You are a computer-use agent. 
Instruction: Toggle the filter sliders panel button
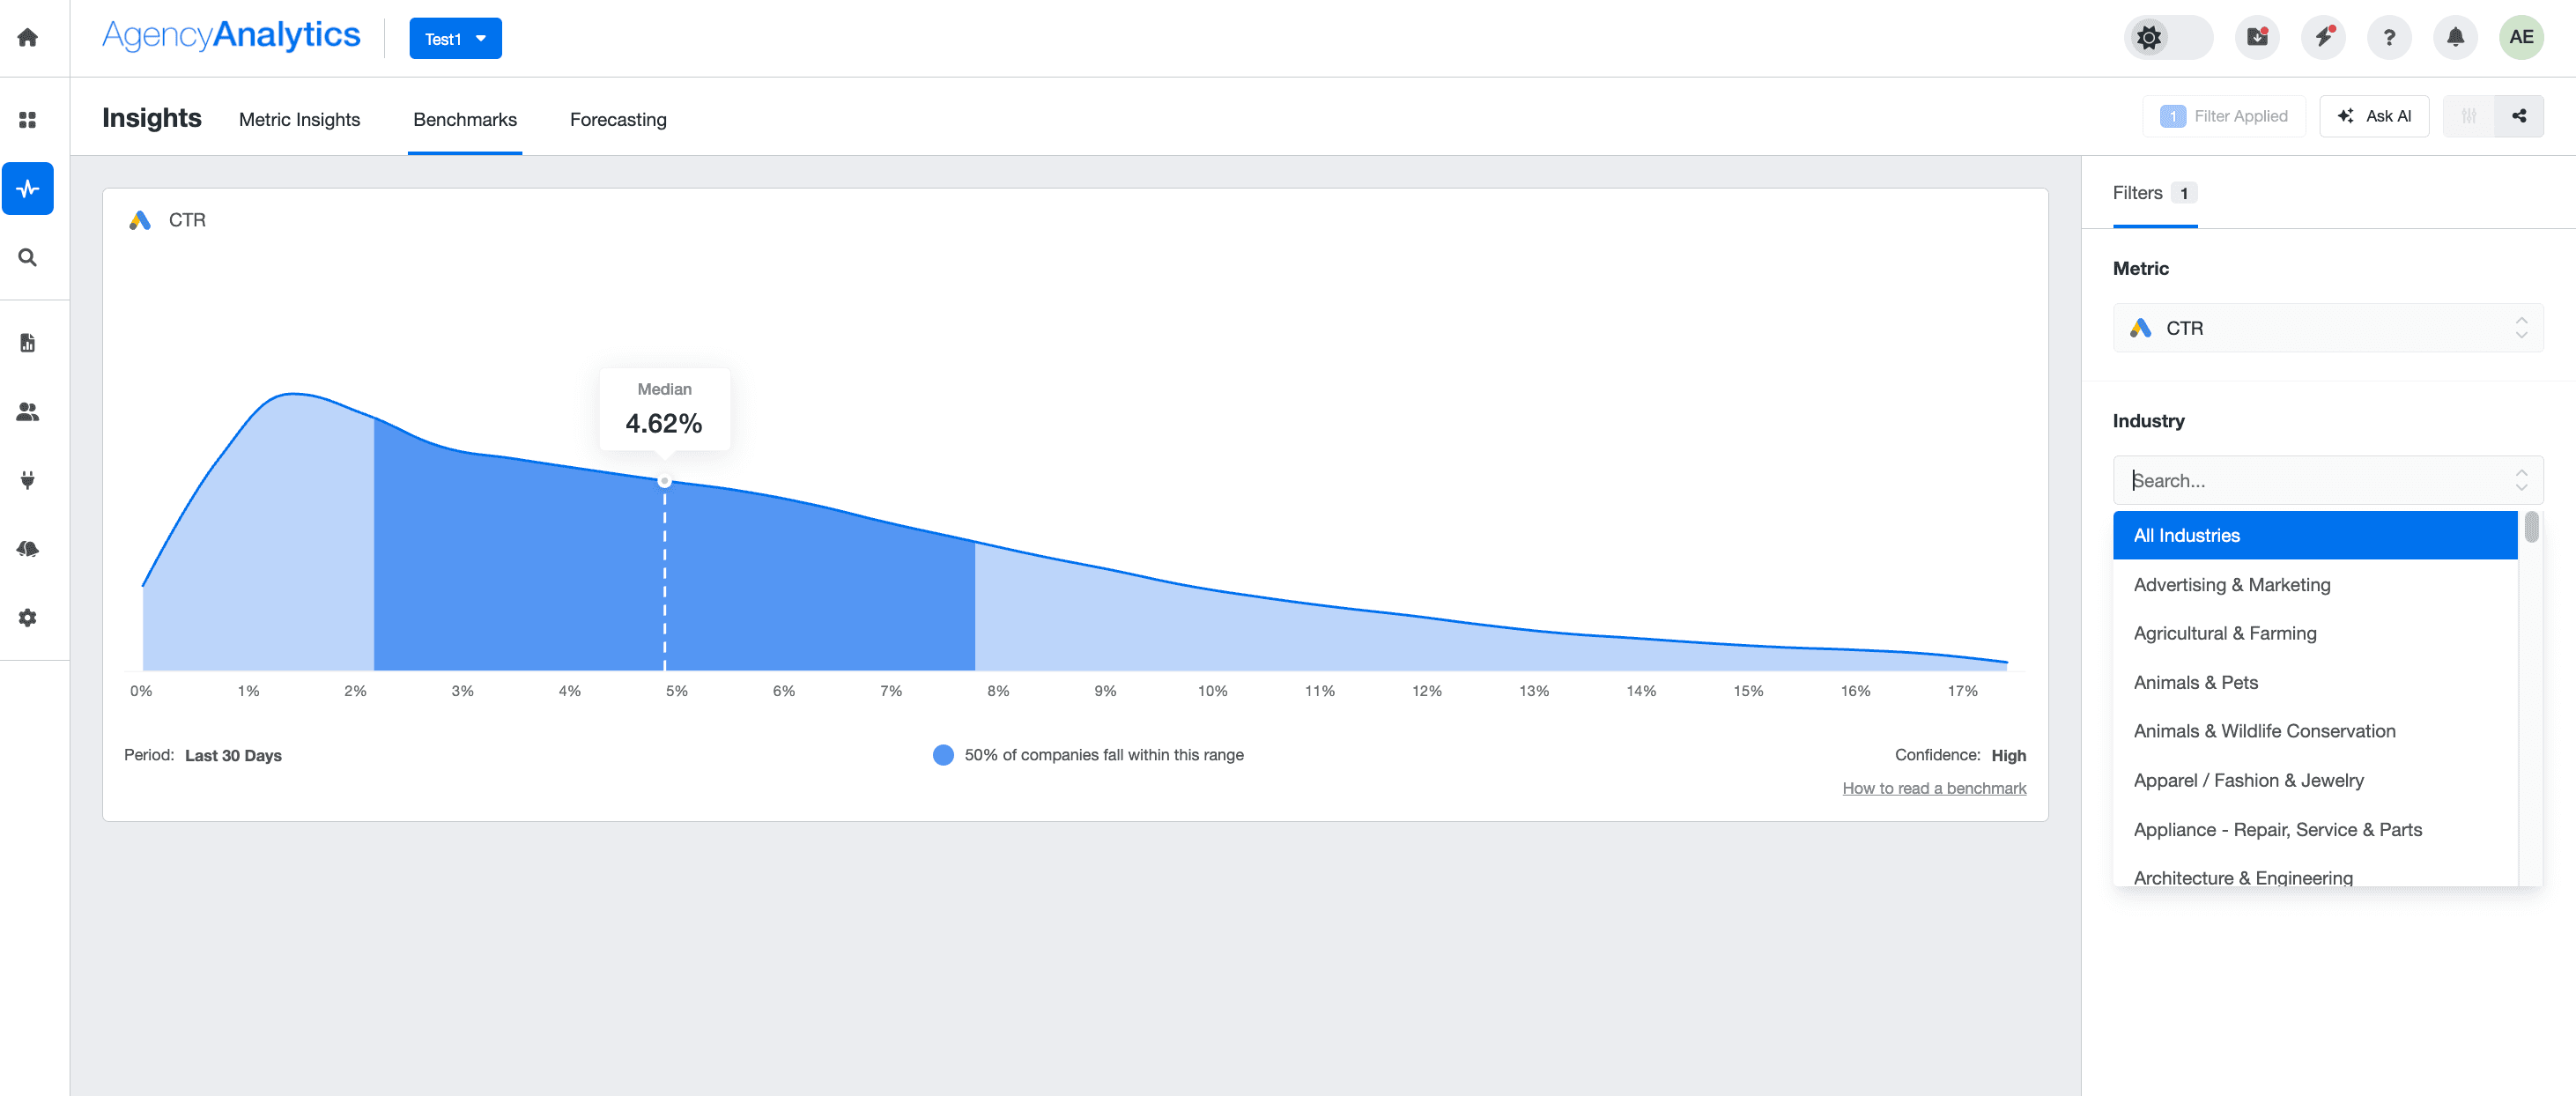tap(2468, 116)
